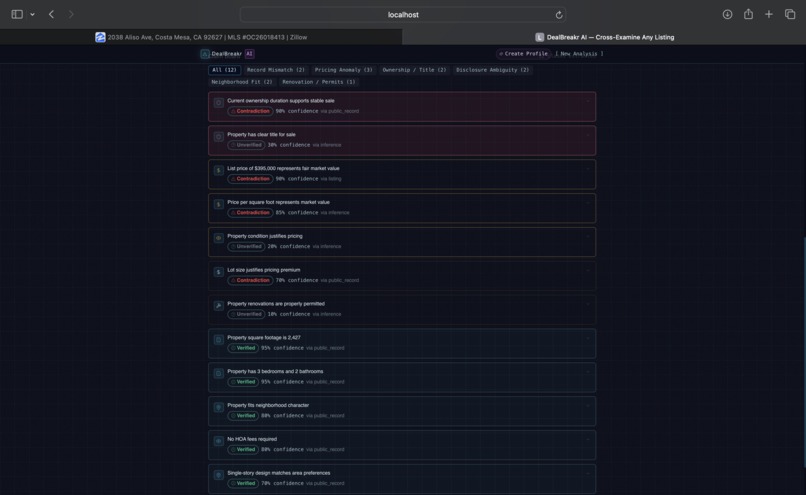Screen dimensions: 806x495
Task: Click the Contradiction badge on 'Current ownership duration'
Action: click(250, 111)
